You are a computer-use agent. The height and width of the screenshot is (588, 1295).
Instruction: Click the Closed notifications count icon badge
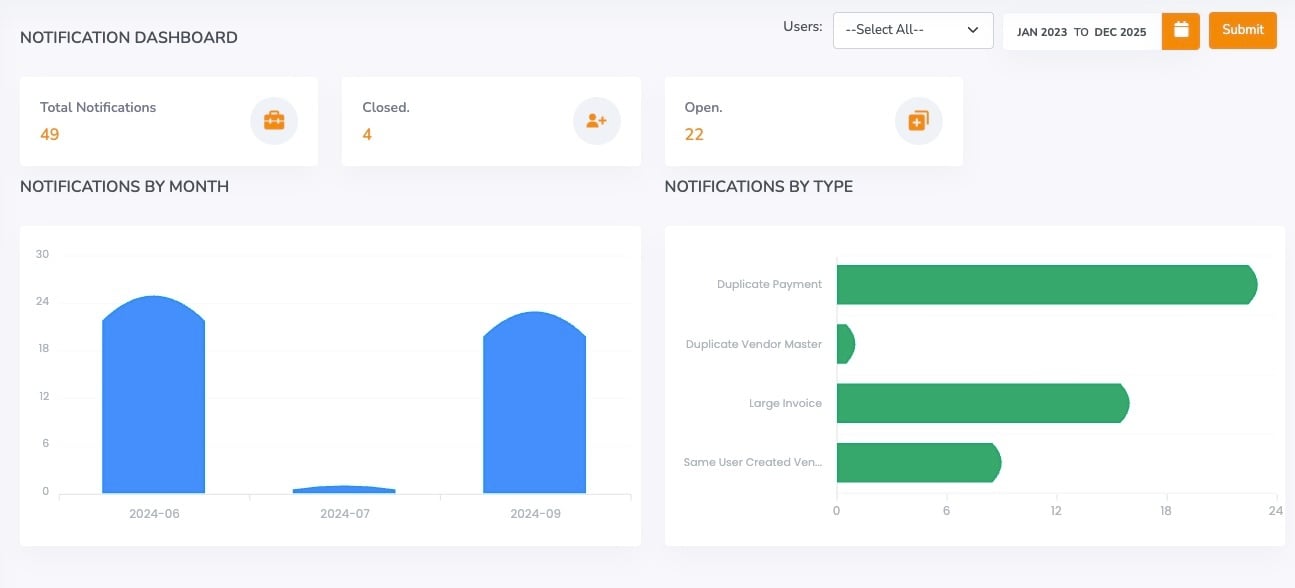coord(596,120)
